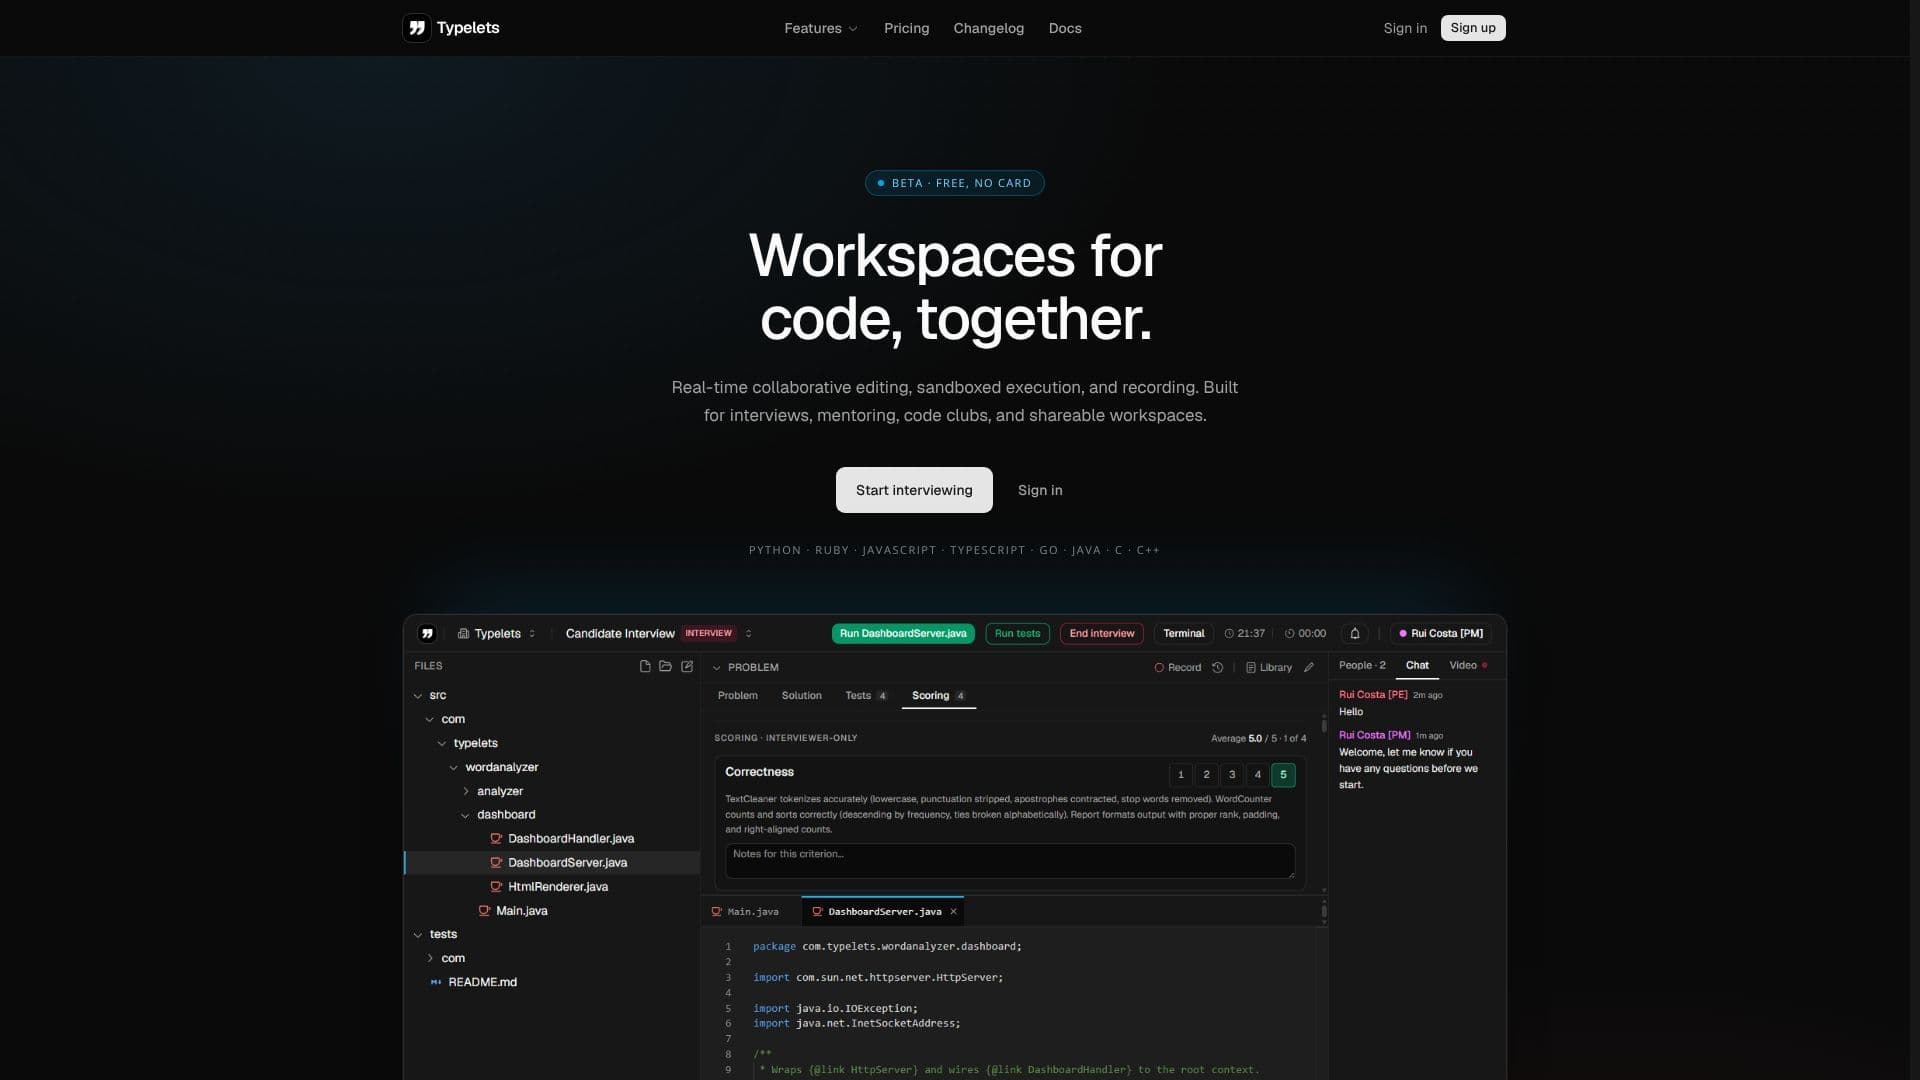Viewport: 1920px width, 1080px height.
Task: Click the history clock icon next to Record
Action: click(x=1217, y=667)
